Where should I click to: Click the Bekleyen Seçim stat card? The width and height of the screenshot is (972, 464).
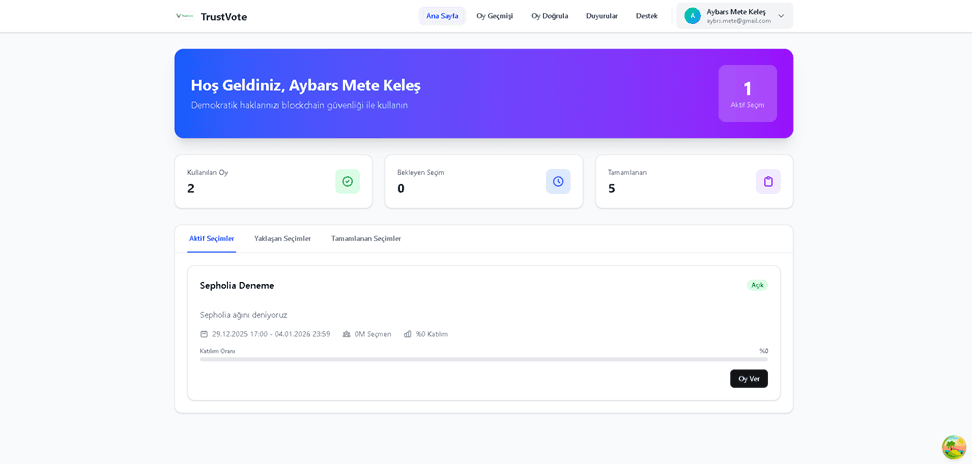pyautogui.click(x=484, y=182)
